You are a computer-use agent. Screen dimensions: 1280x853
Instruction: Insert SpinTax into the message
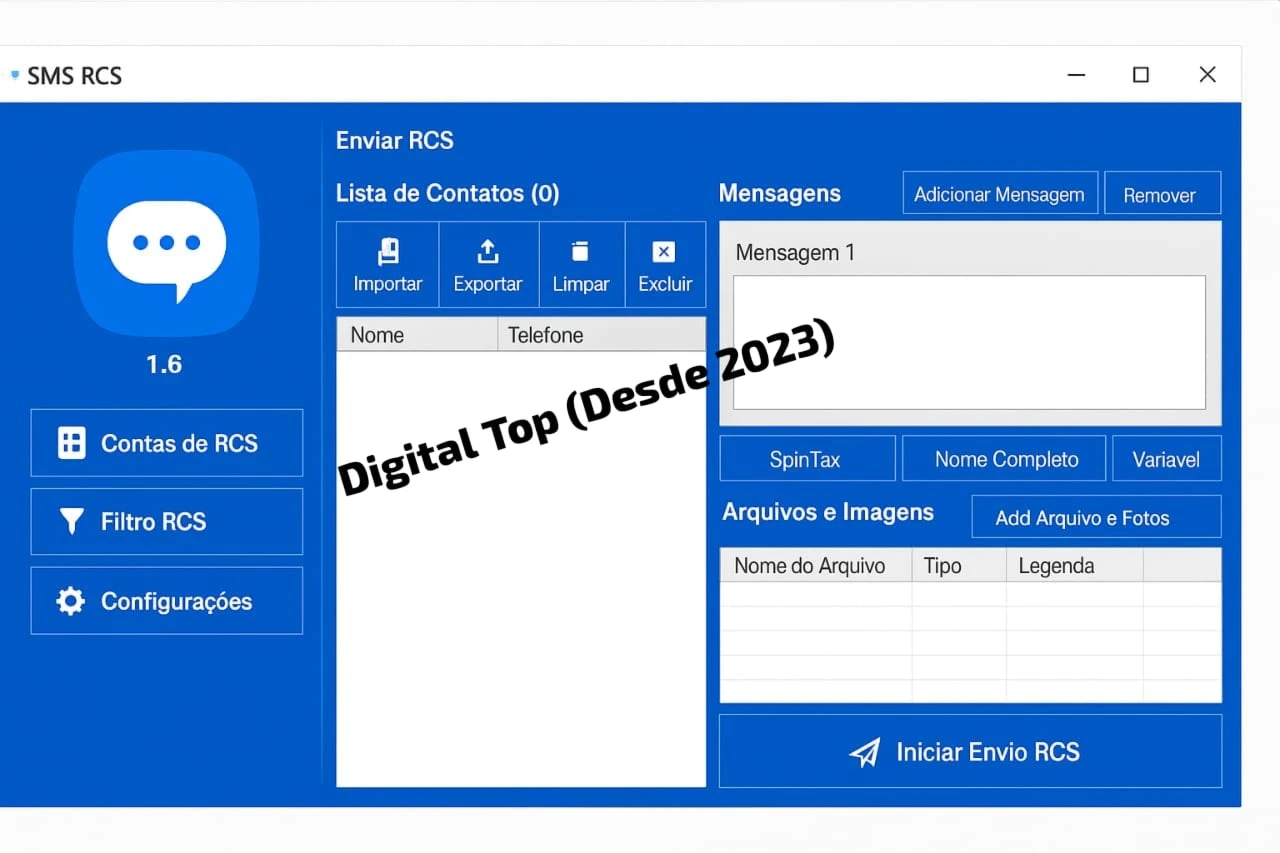pos(806,459)
